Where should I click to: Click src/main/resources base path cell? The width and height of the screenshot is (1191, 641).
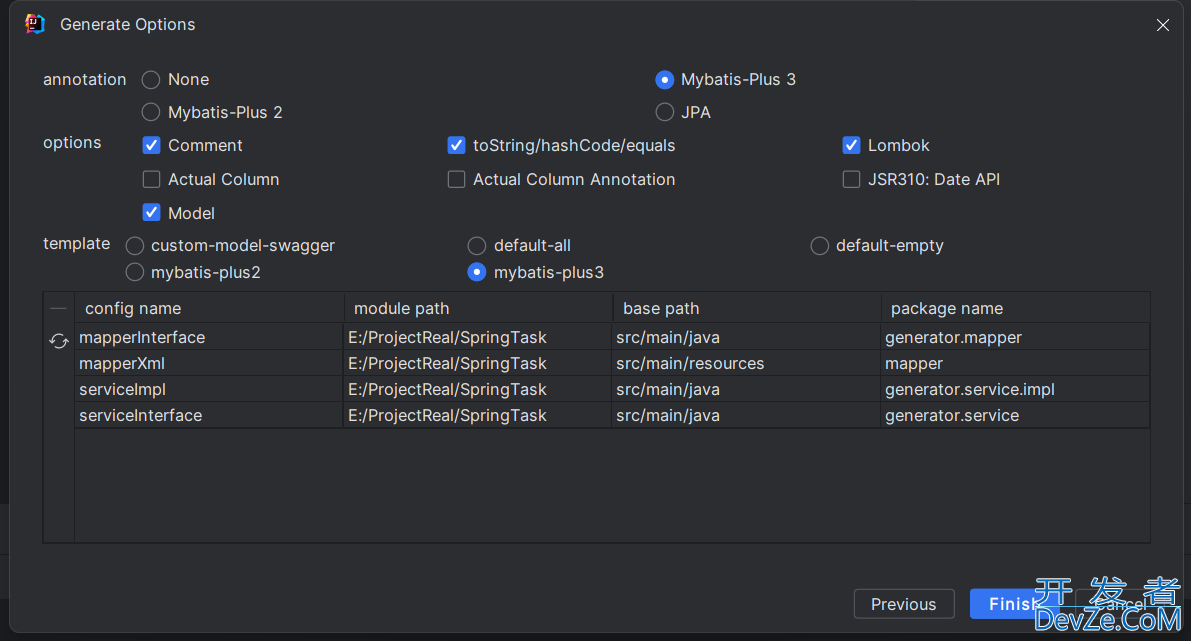[746, 363]
